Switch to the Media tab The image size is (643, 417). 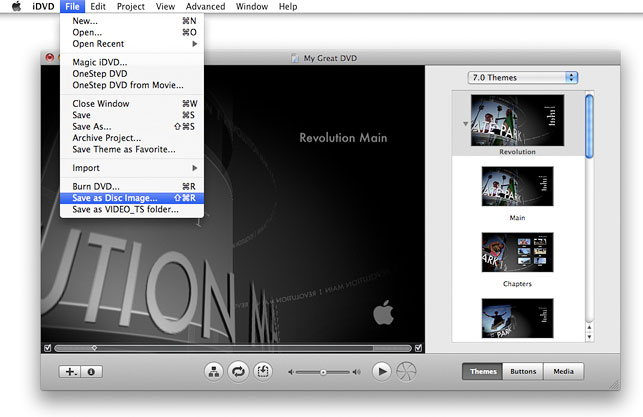point(563,371)
